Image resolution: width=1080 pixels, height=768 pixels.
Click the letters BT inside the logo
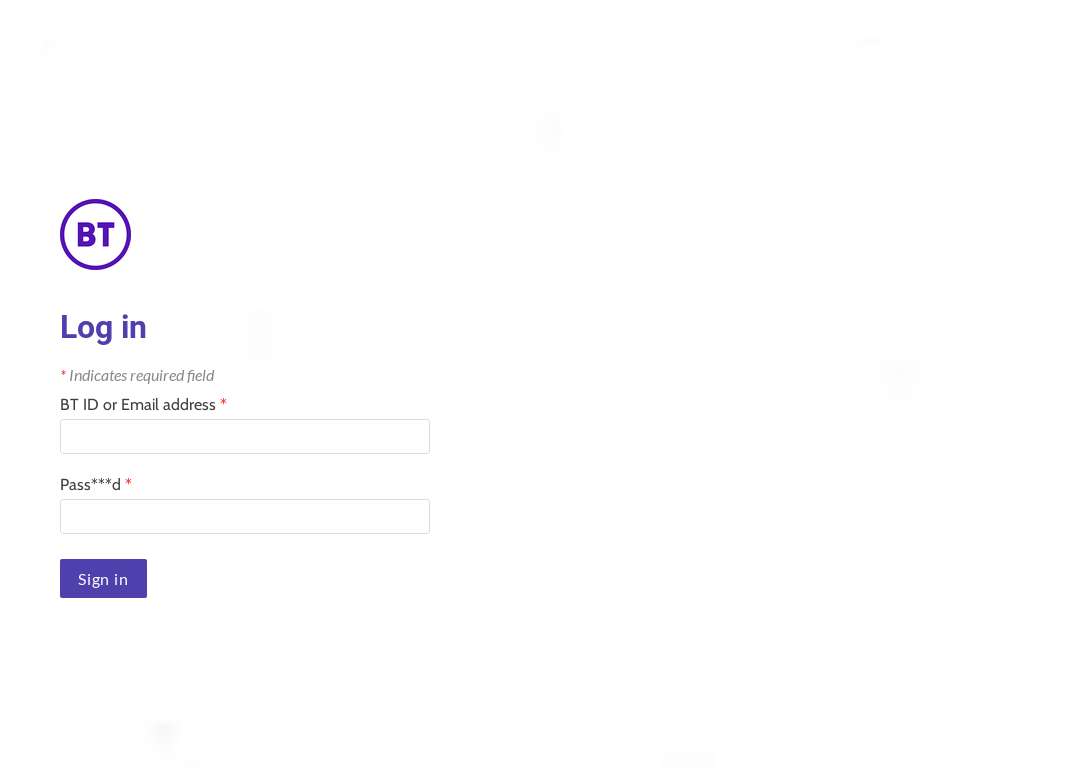click(95, 235)
